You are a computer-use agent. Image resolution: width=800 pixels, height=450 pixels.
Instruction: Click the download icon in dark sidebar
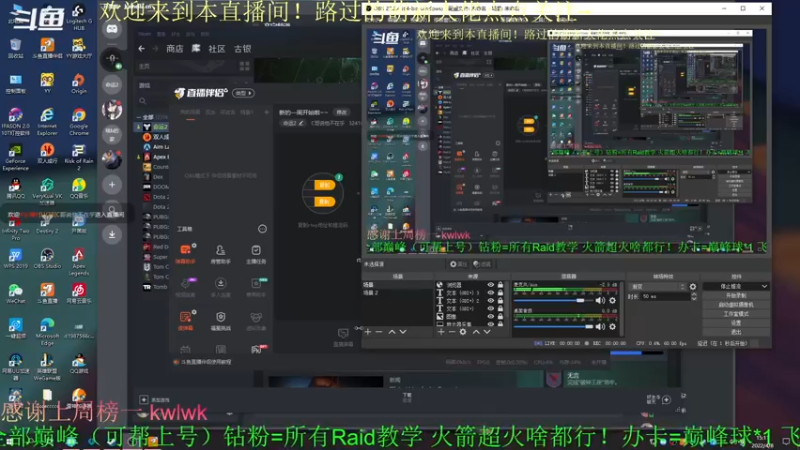point(112,234)
